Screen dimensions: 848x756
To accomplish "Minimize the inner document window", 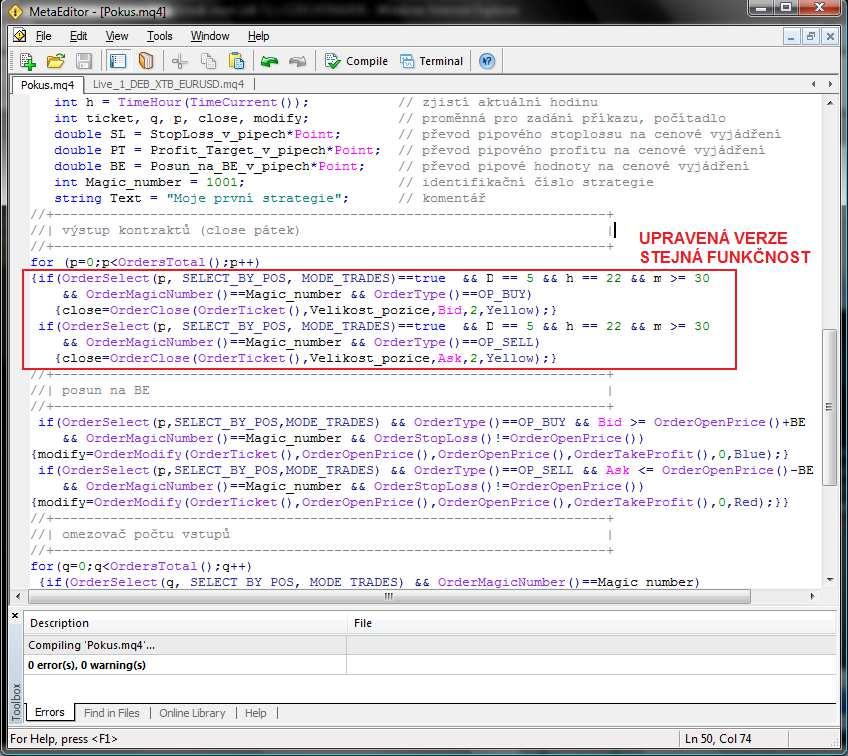I will tap(791, 36).
